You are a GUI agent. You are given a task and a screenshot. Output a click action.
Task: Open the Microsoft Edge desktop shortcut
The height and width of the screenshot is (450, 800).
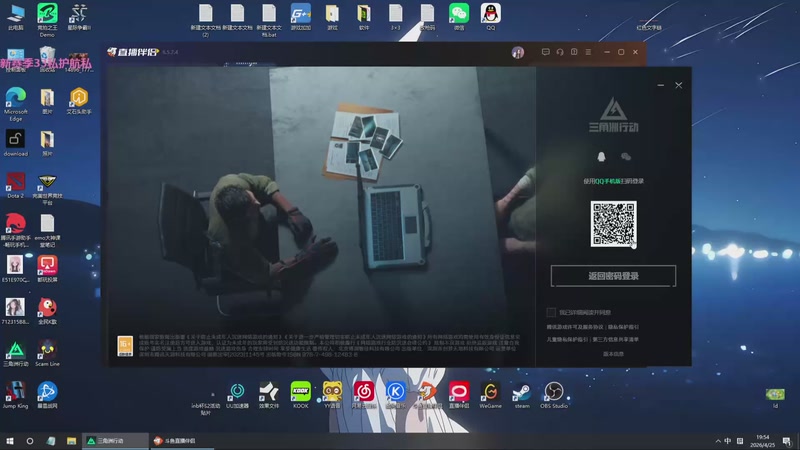(x=15, y=104)
